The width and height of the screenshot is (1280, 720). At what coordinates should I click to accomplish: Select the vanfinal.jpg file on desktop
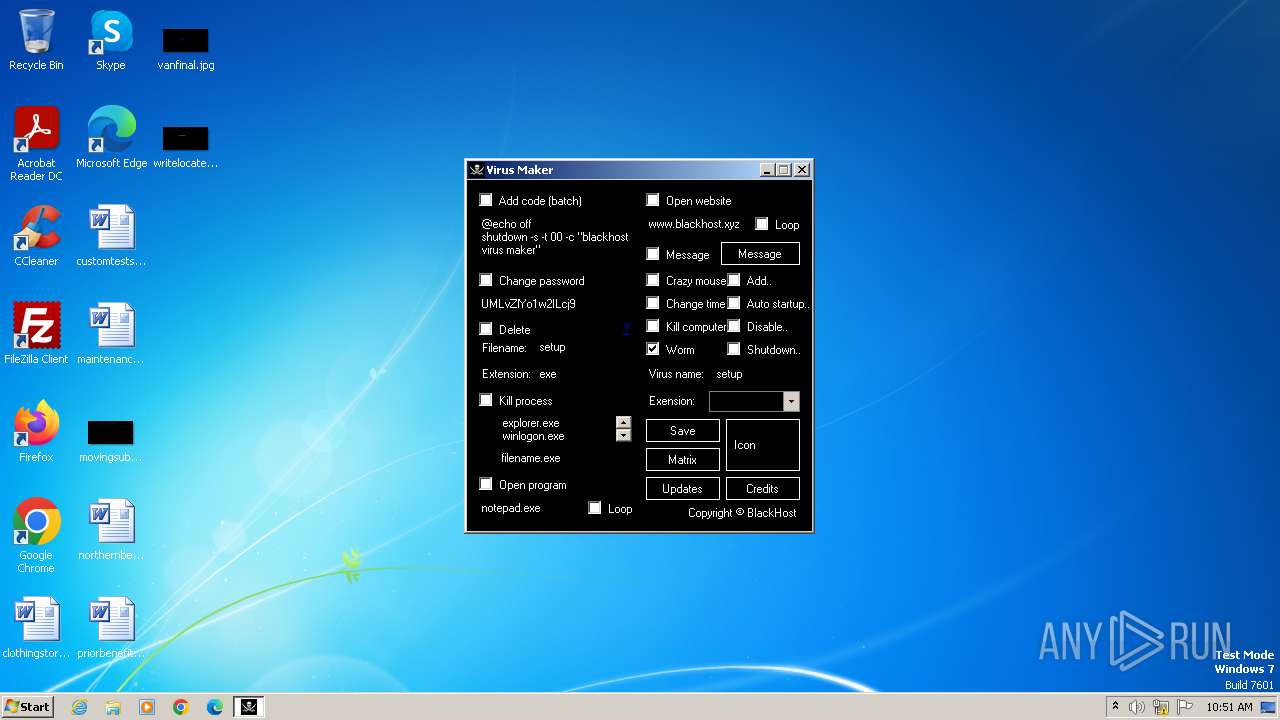(186, 48)
